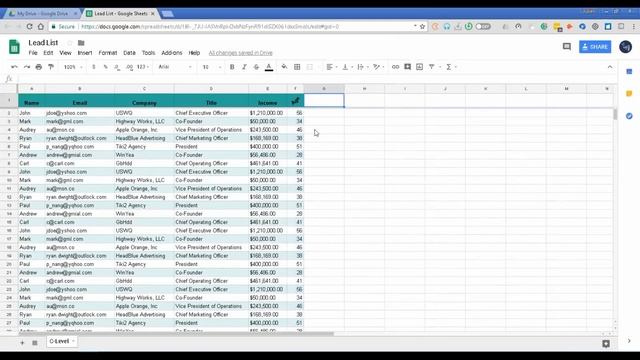This screenshot has height=360, width=640.
Task: Click the Print icon
Action: coord(39,67)
